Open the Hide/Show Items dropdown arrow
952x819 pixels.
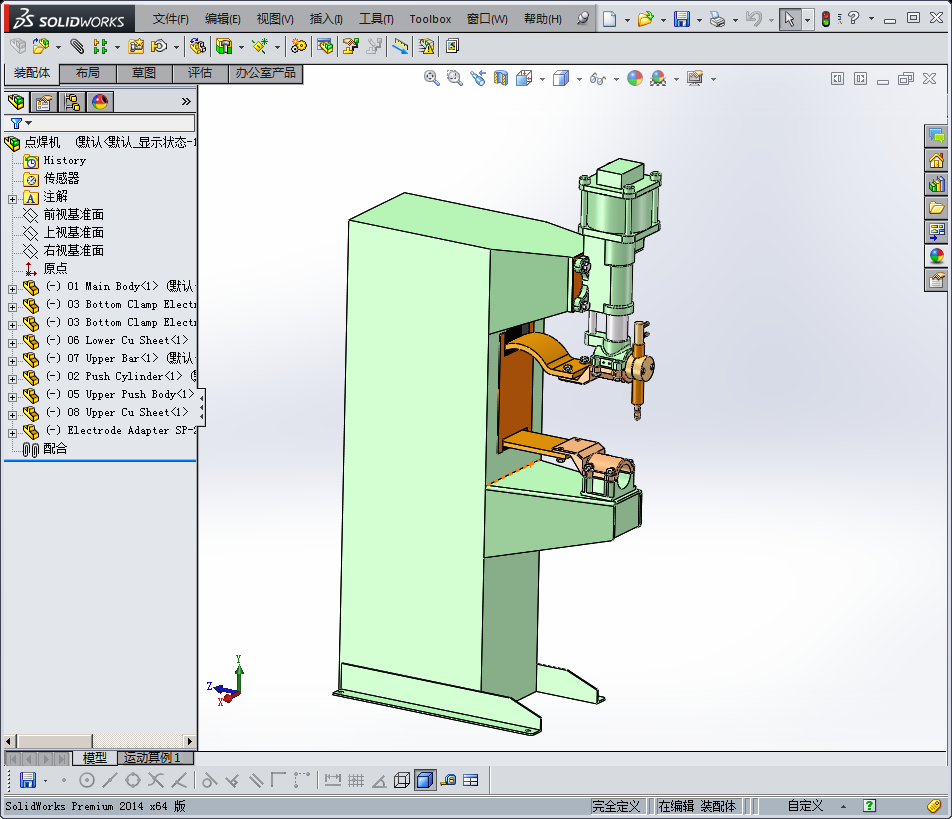click(616, 79)
